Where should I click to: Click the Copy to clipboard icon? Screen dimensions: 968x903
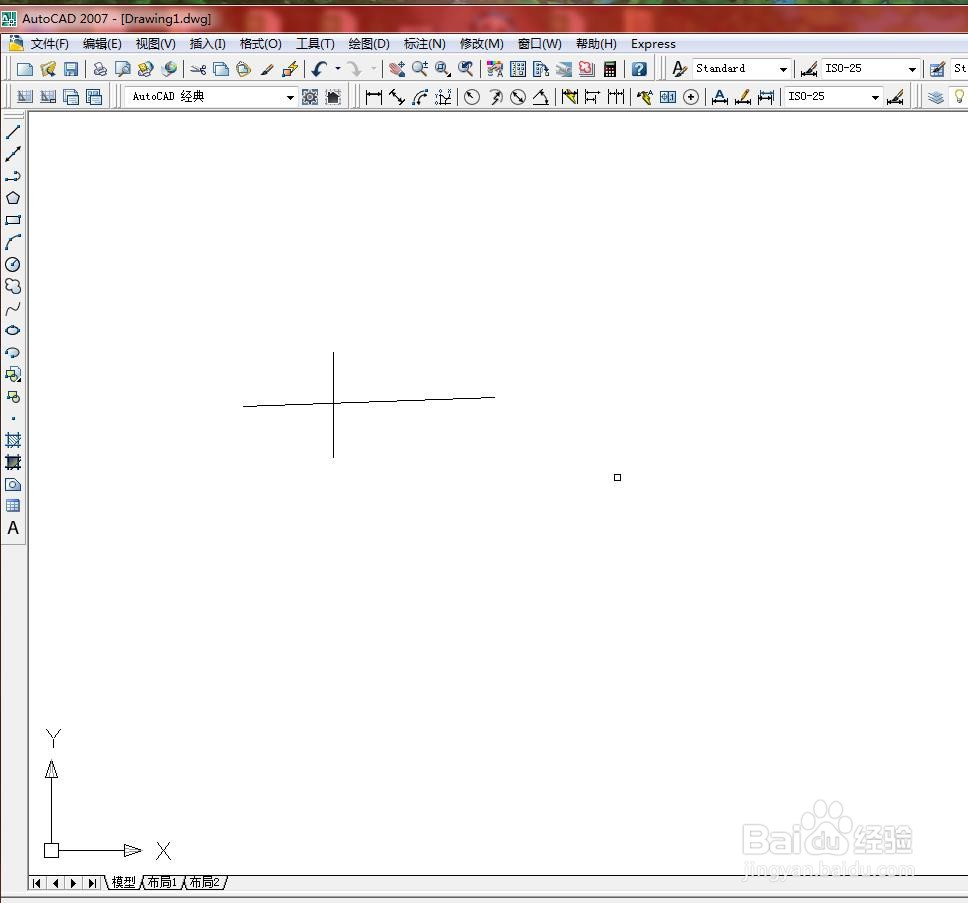click(220, 69)
